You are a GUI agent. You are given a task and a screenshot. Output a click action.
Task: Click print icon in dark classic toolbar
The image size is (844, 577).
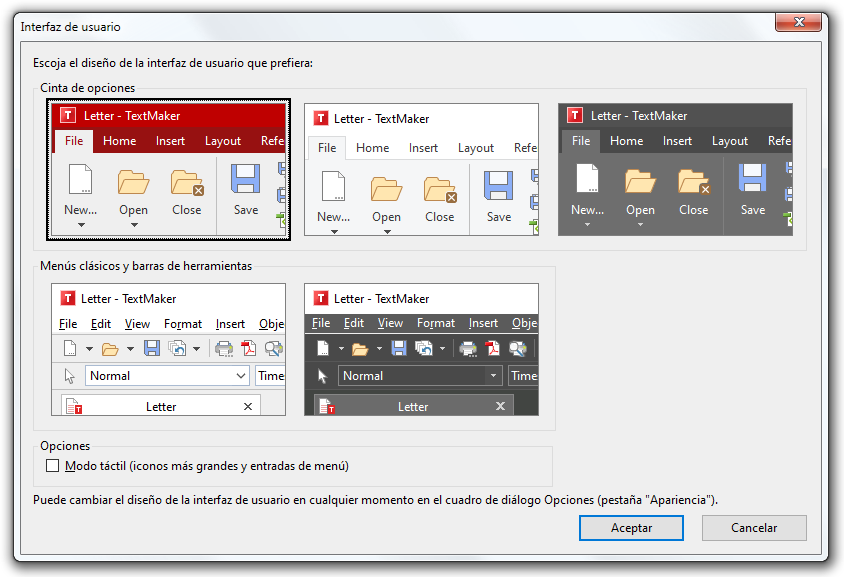pos(468,349)
